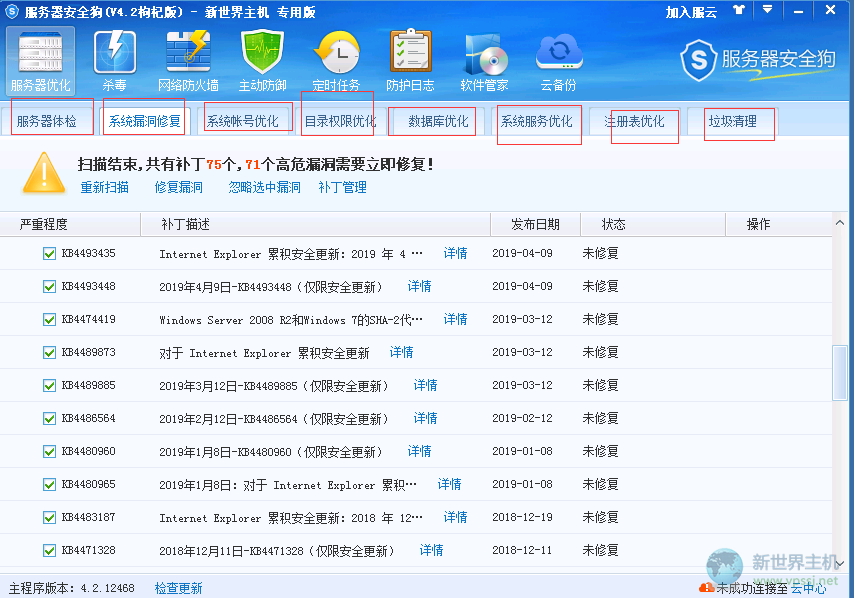Viewport: 854px width, 598px height.
Task: Sort by the 补丁描述 column header
Action: (316, 224)
